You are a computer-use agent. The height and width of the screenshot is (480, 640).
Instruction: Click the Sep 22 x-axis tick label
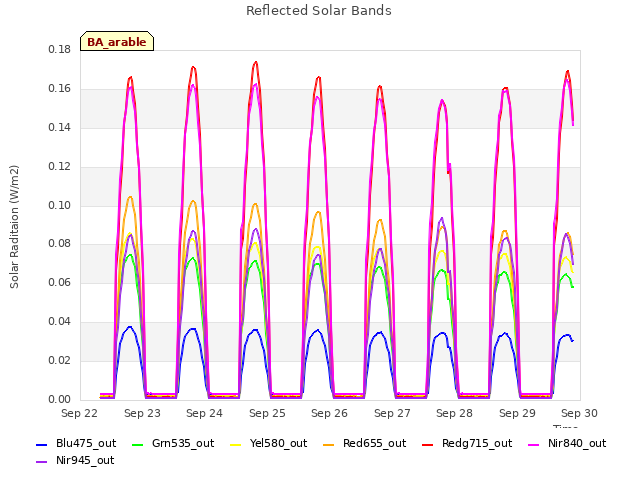[79, 413]
